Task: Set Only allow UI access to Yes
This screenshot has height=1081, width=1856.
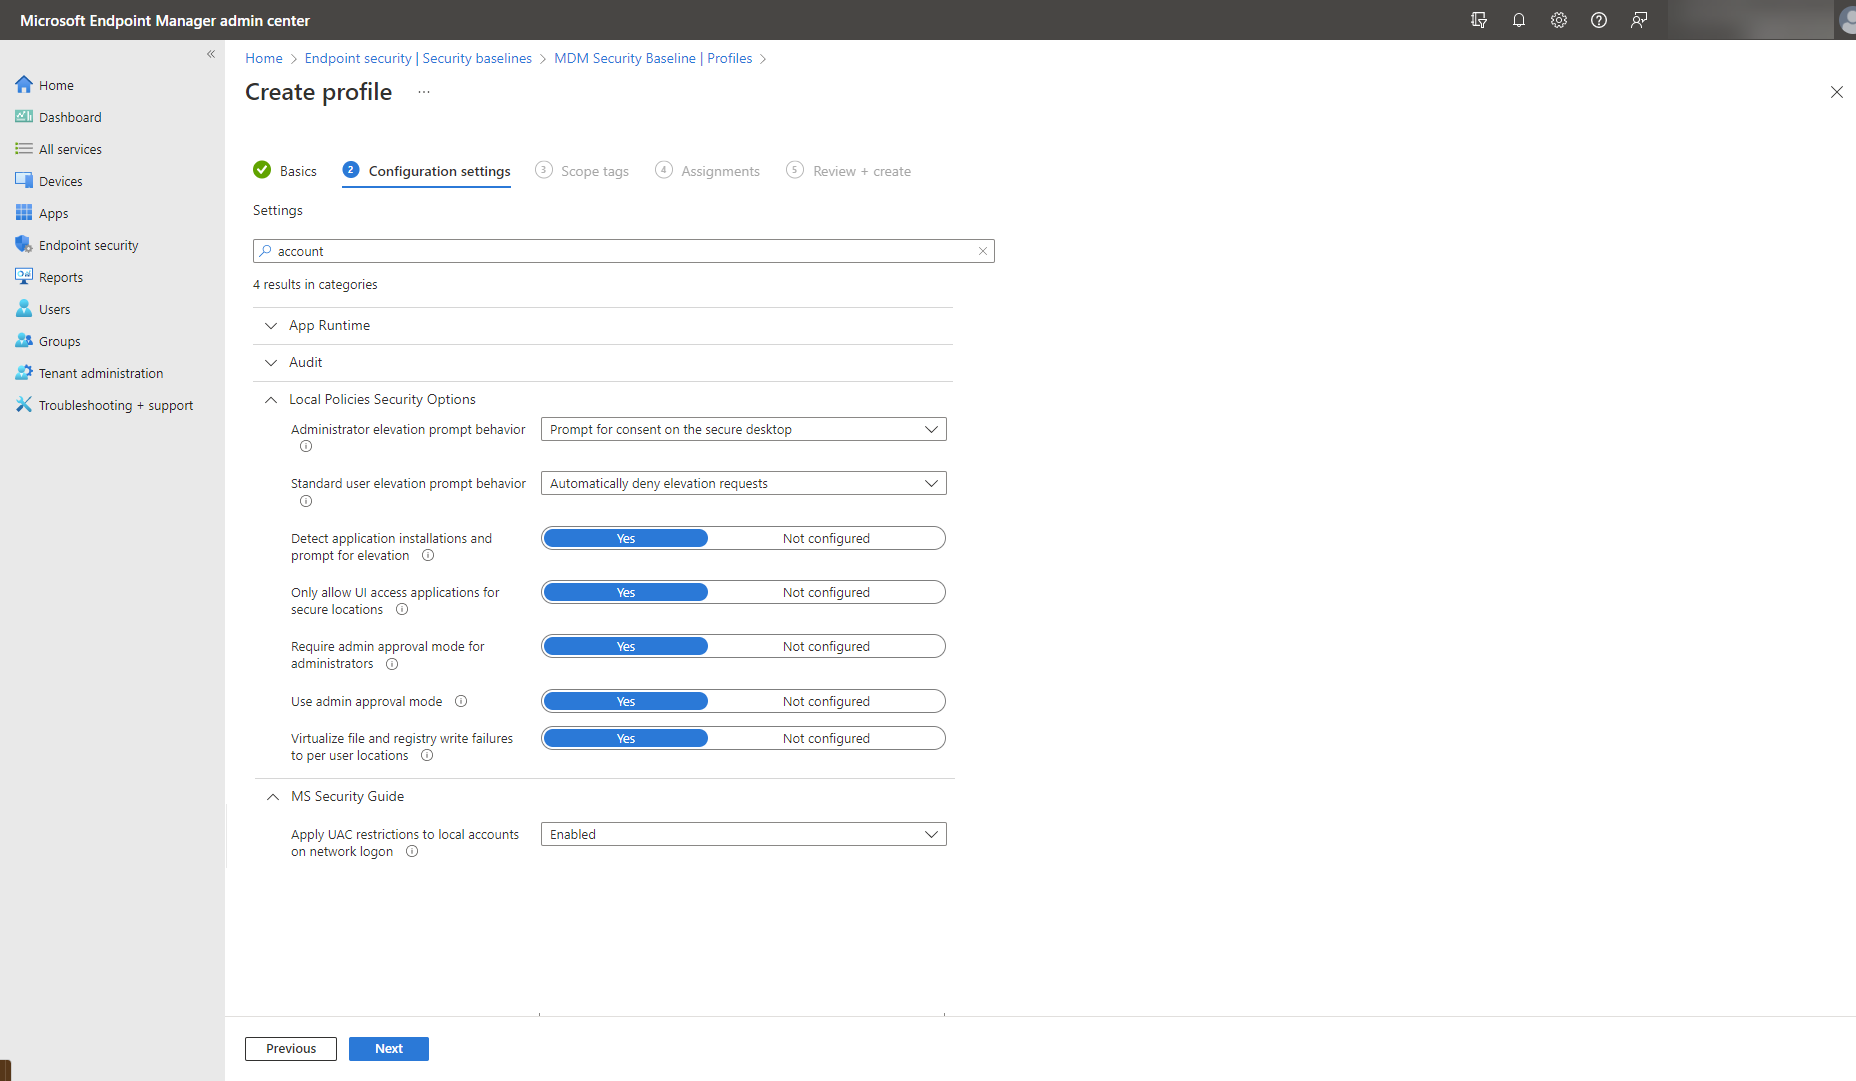Action: coord(626,592)
